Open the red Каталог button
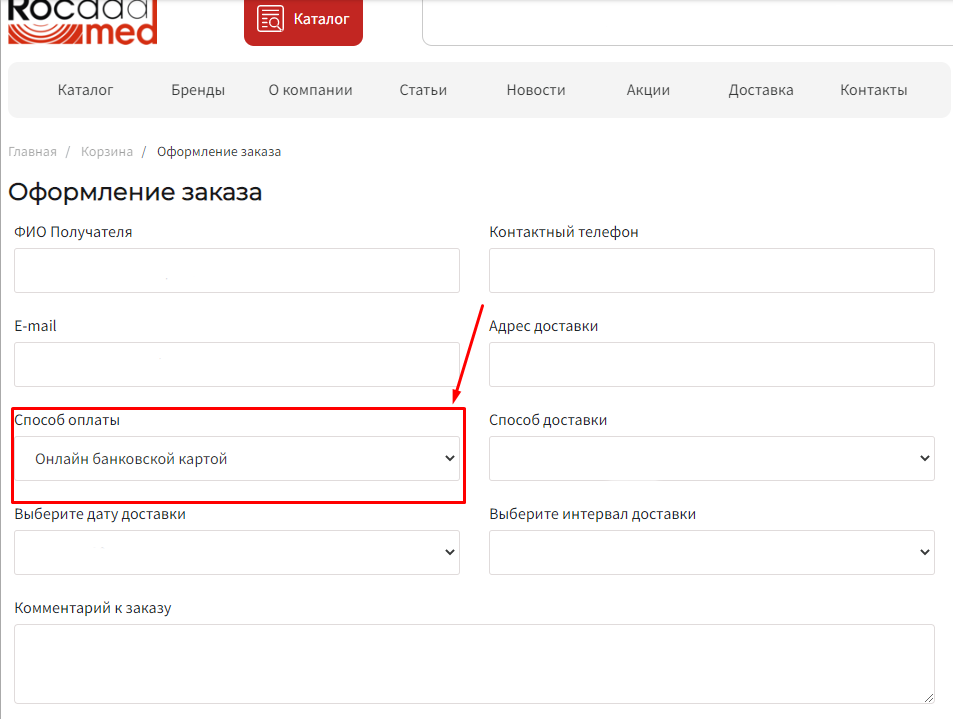953x719 pixels. [303, 20]
